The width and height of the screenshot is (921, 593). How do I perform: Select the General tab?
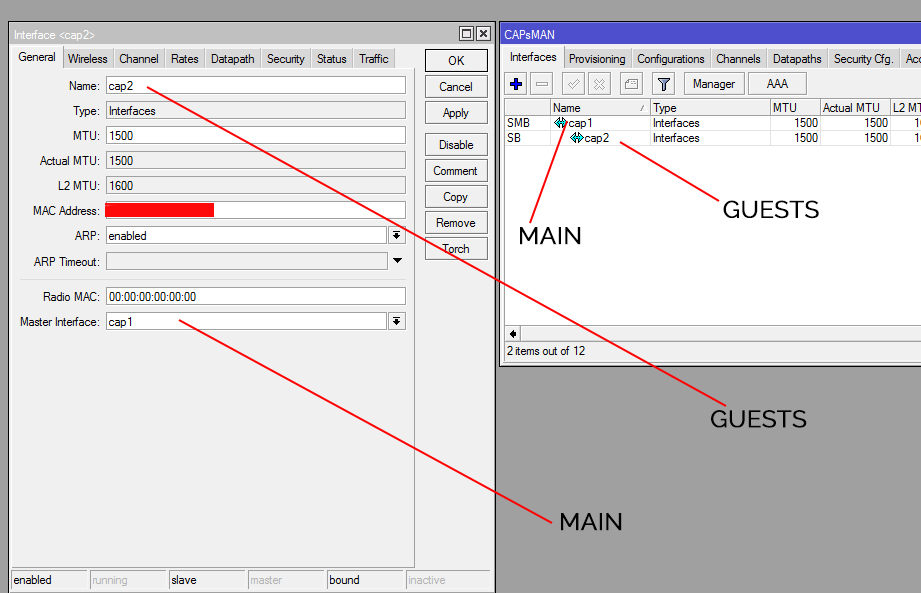pyautogui.click(x=36, y=57)
